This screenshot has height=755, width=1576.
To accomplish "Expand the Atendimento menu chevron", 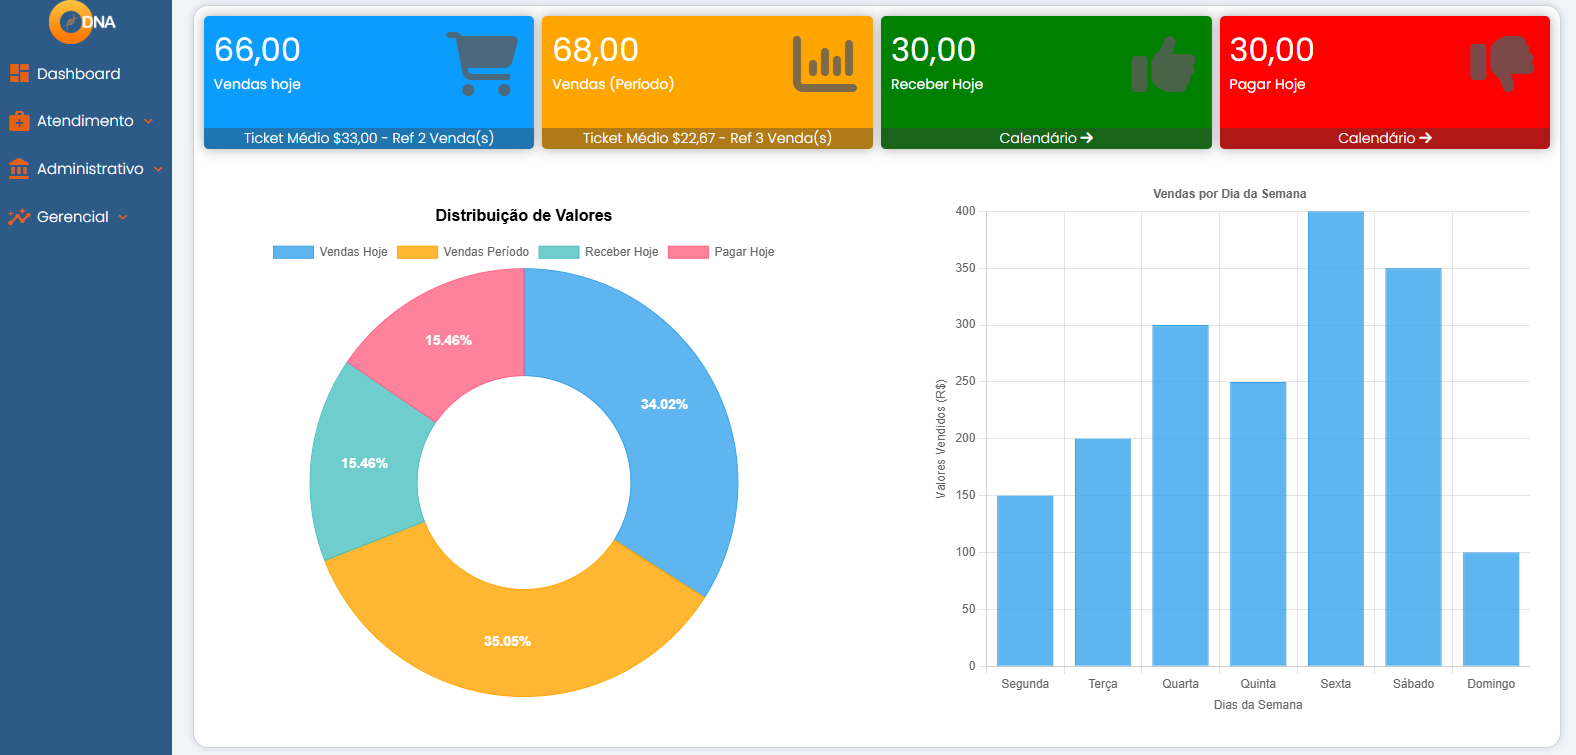I will (149, 122).
